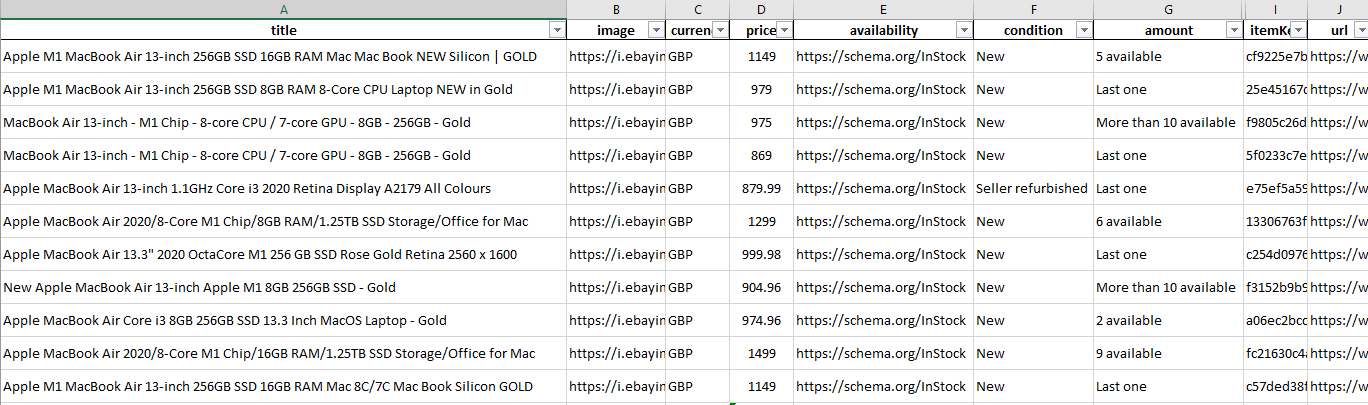Open the title column filter dropdown
The height and width of the screenshot is (405, 1368).
pyautogui.click(x=557, y=31)
